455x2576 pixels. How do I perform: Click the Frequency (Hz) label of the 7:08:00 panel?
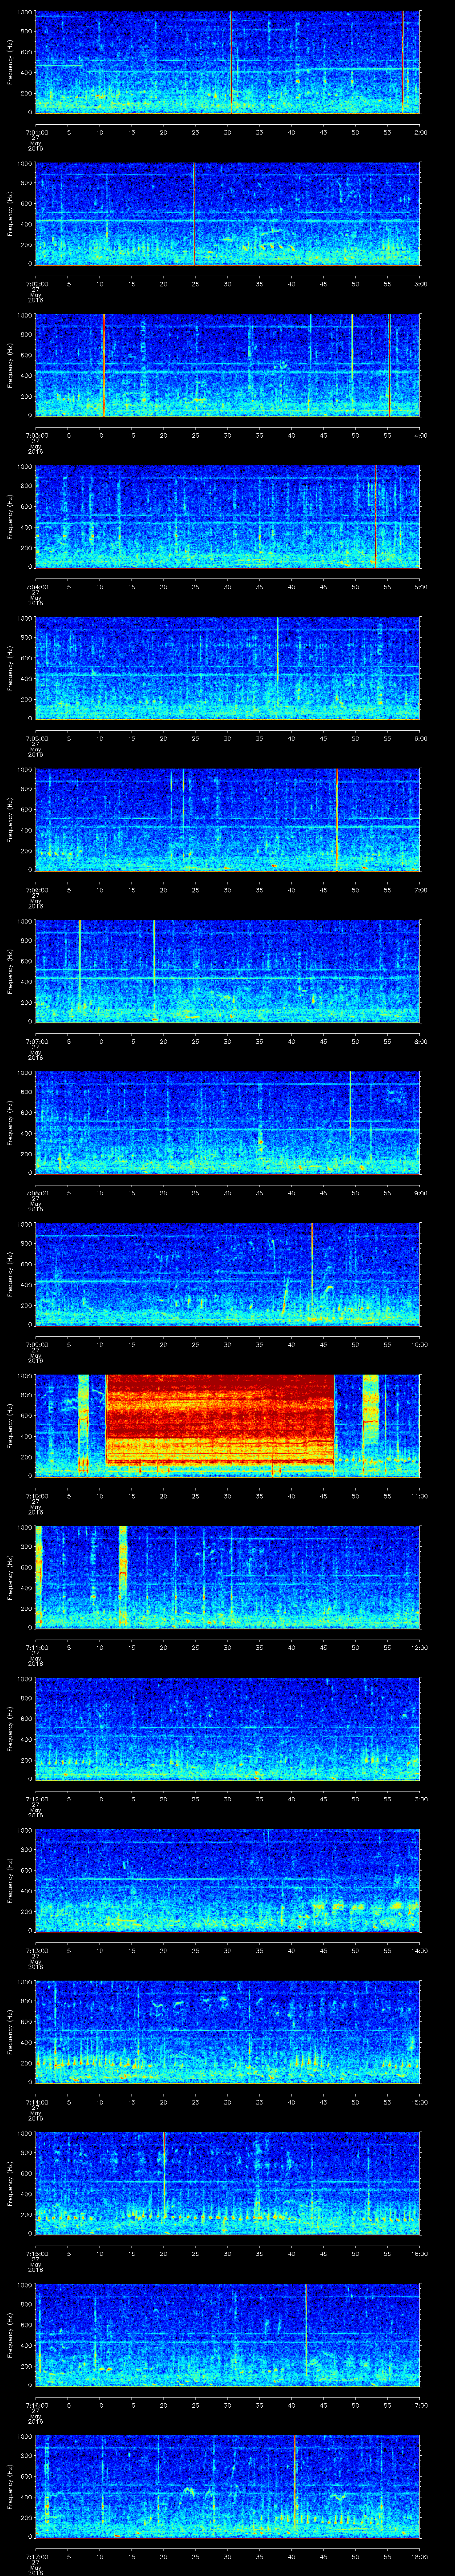(x=10, y=1123)
